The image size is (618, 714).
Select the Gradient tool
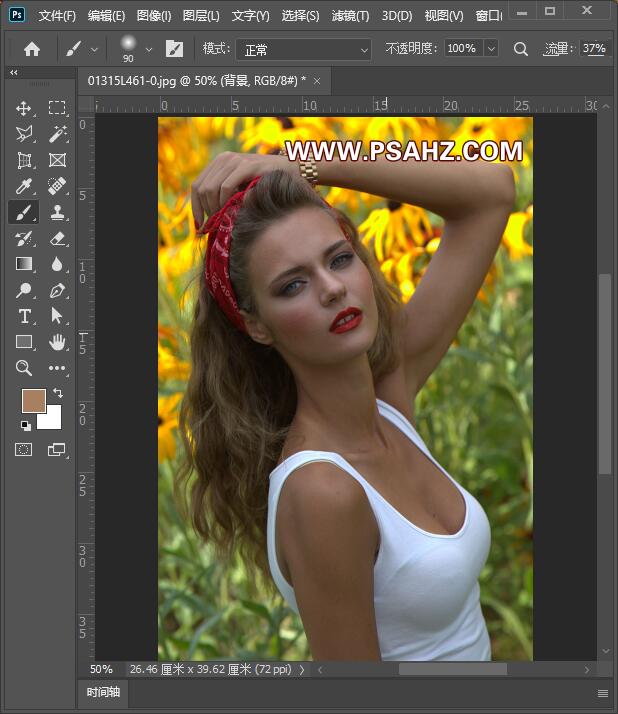[24, 264]
